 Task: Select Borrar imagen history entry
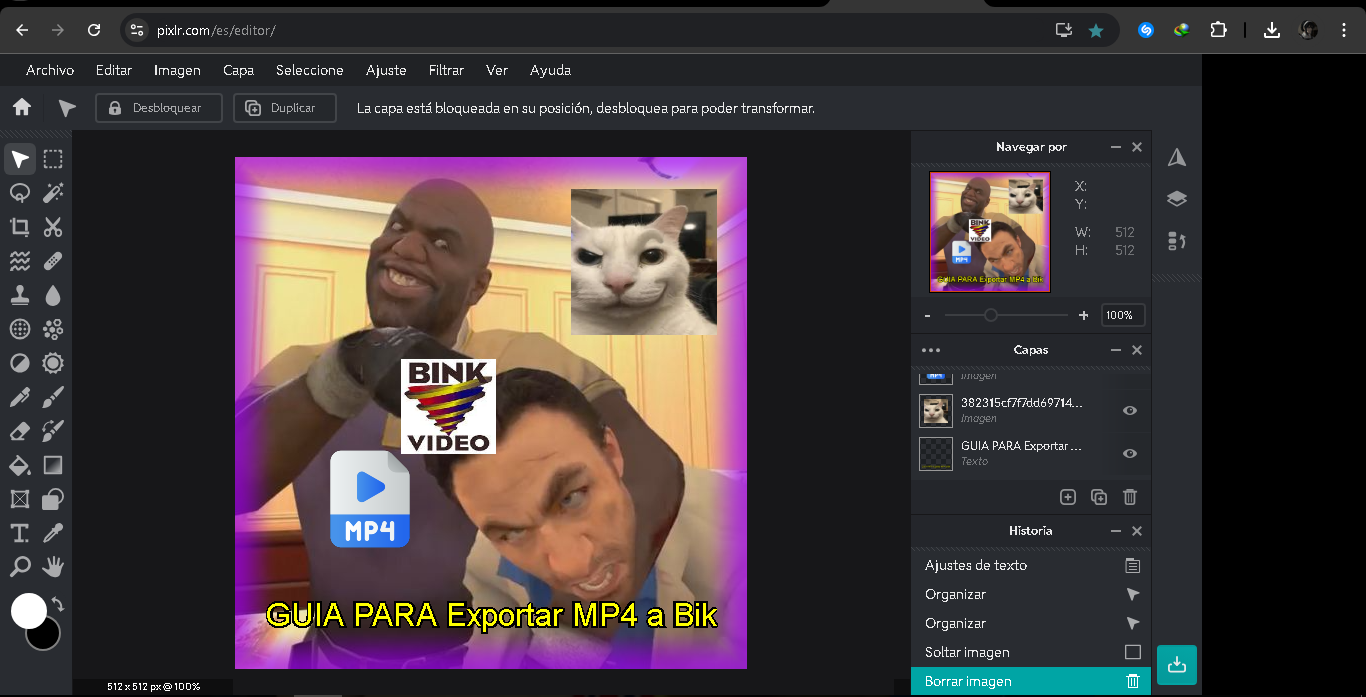pyautogui.click(x=1031, y=681)
